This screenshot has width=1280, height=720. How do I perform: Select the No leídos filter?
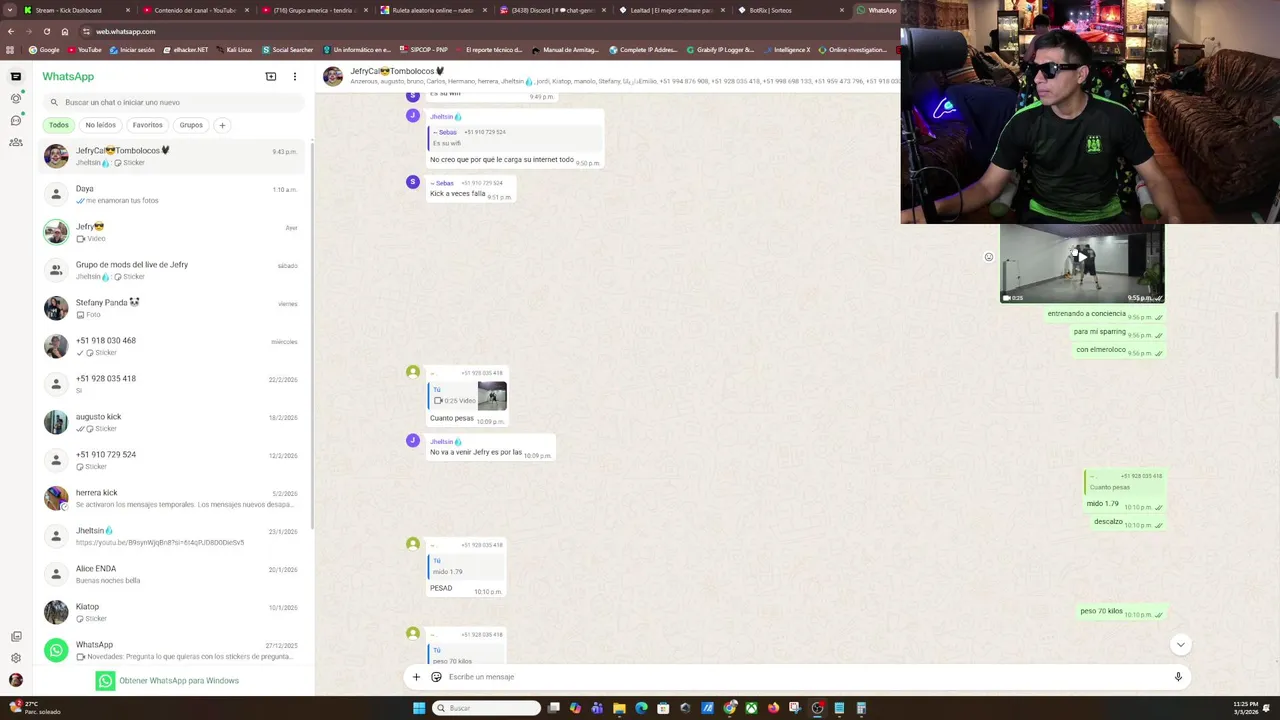point(100,125)
